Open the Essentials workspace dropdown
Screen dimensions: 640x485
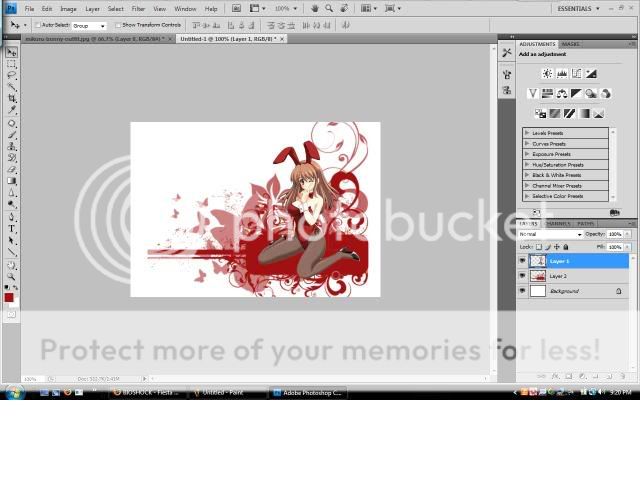[578, 9]
